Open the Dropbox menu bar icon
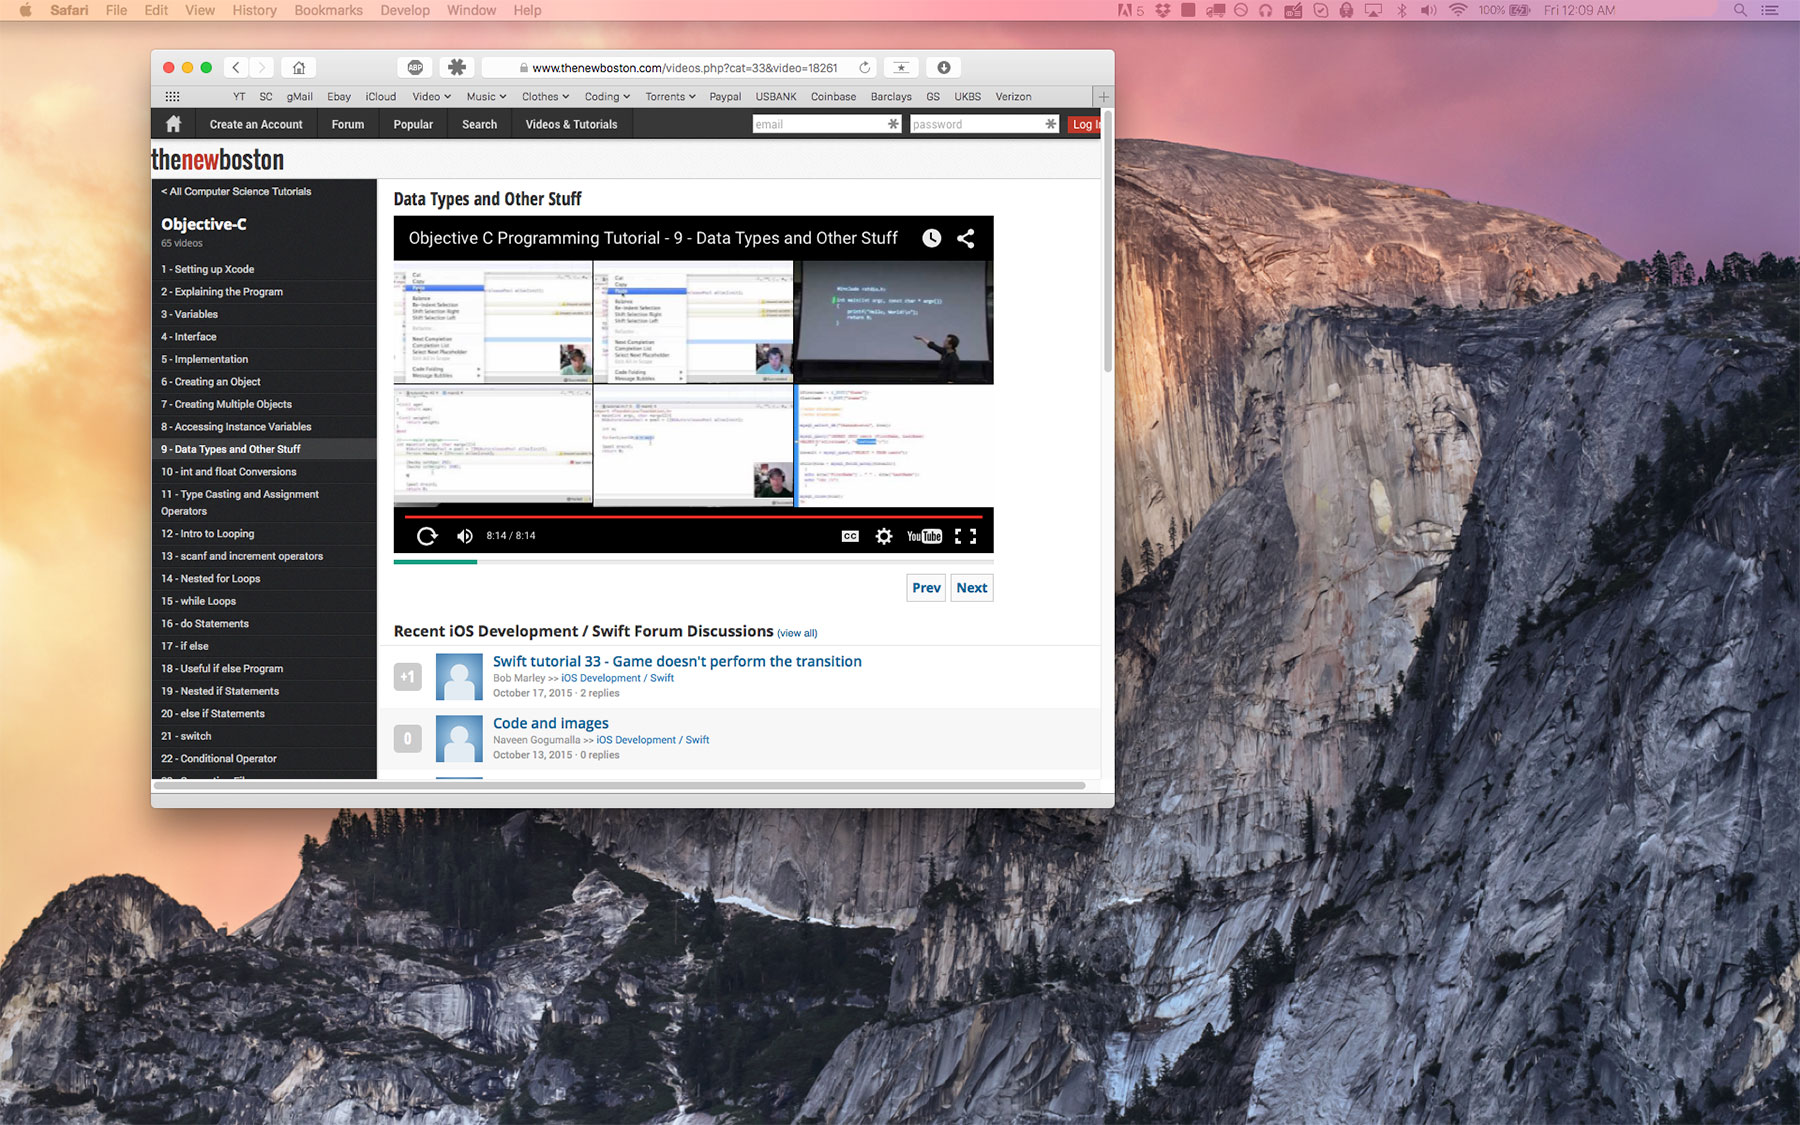Screen dimensions: 1800x1125 click(x=1163, y=10)
